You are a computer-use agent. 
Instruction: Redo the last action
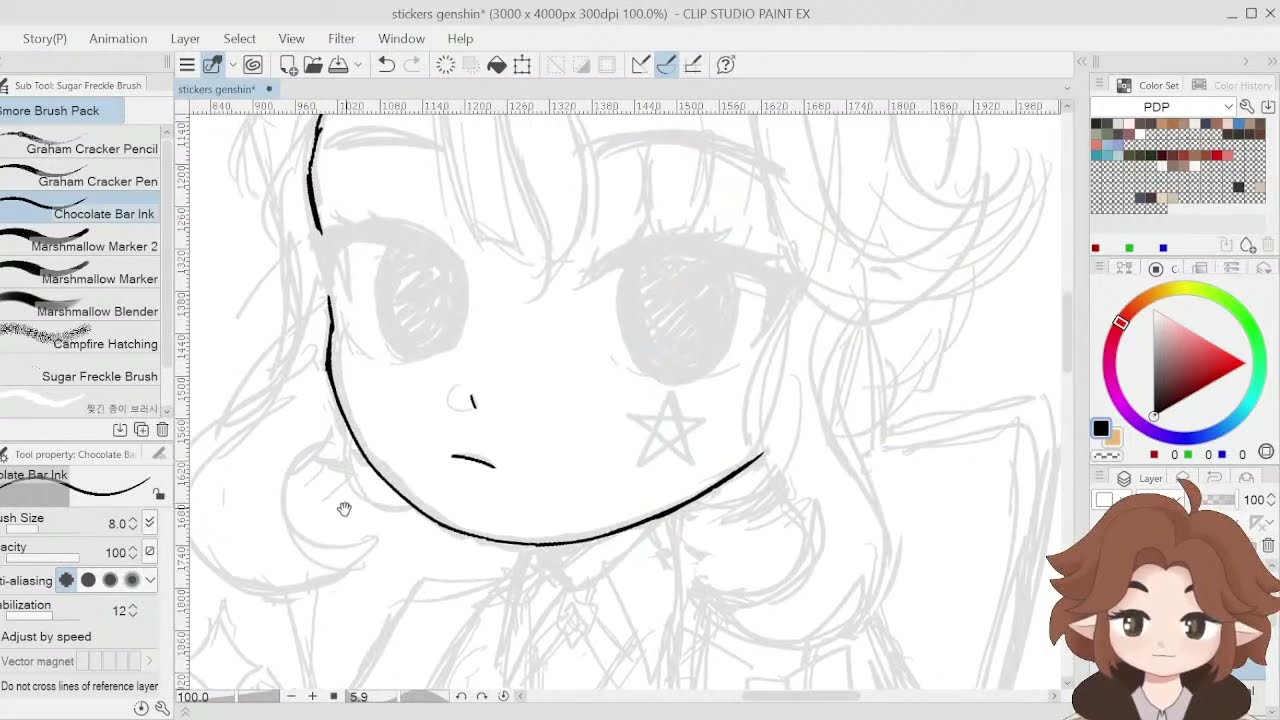[411, 65]
